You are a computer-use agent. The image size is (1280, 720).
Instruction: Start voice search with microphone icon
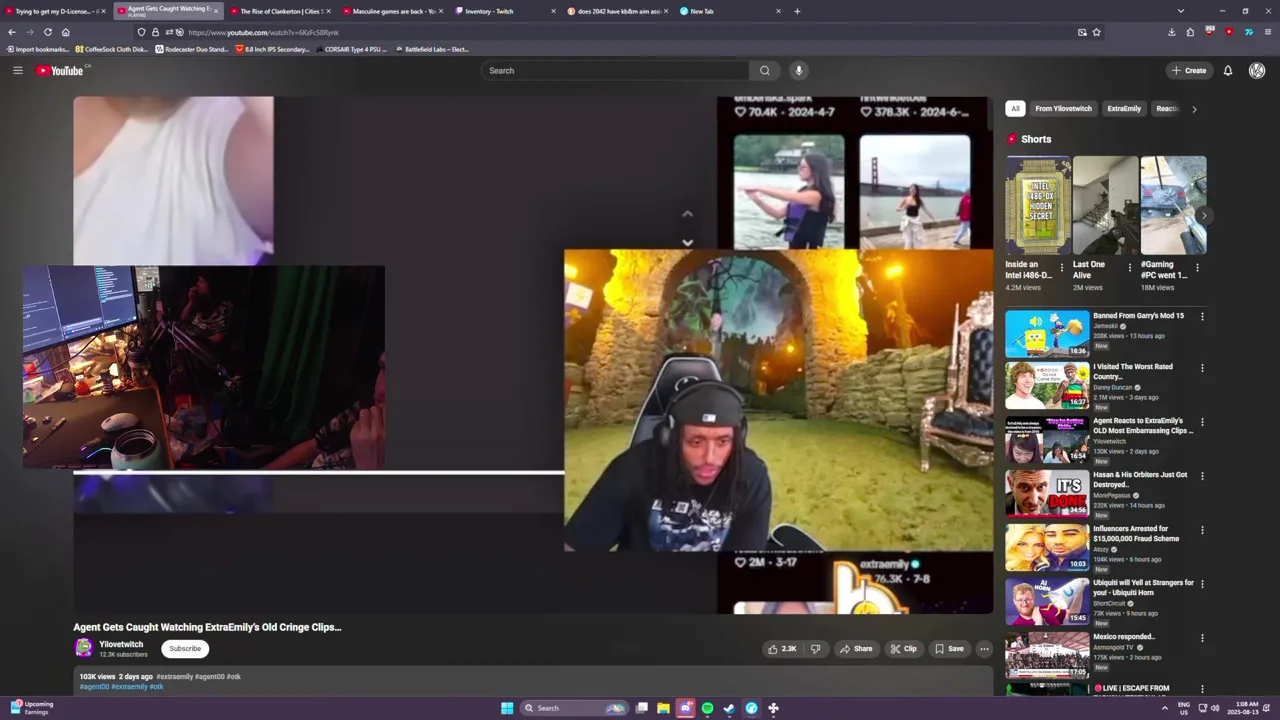(798, 70)
